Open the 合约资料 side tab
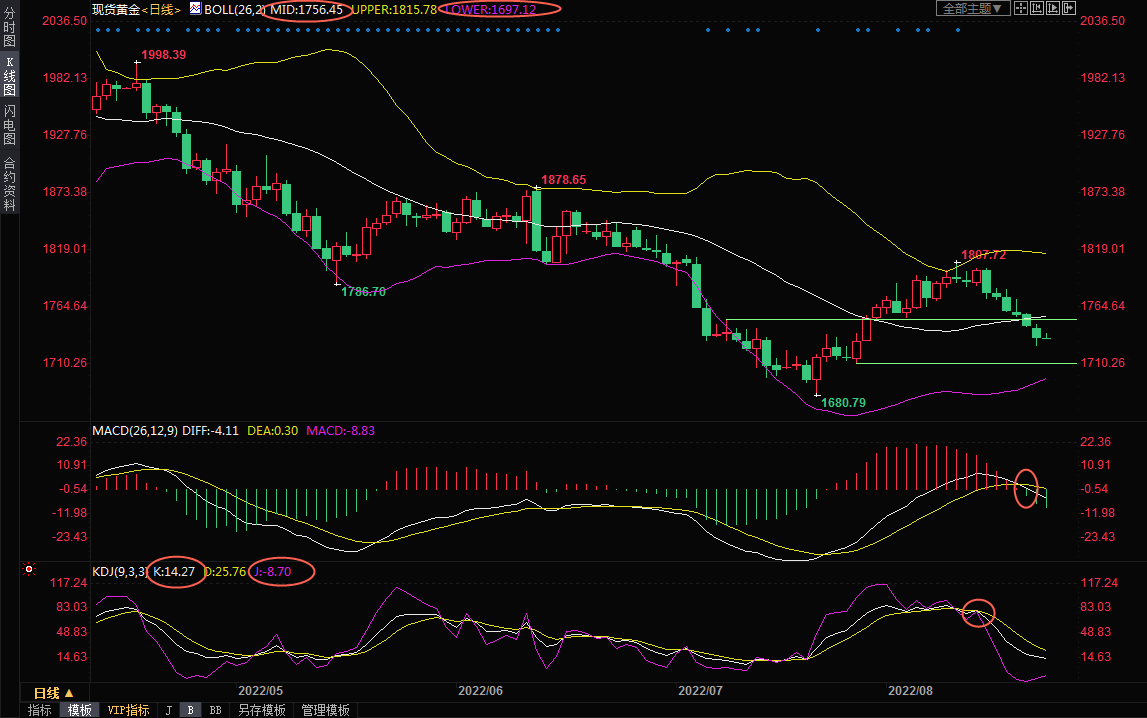 9,184
